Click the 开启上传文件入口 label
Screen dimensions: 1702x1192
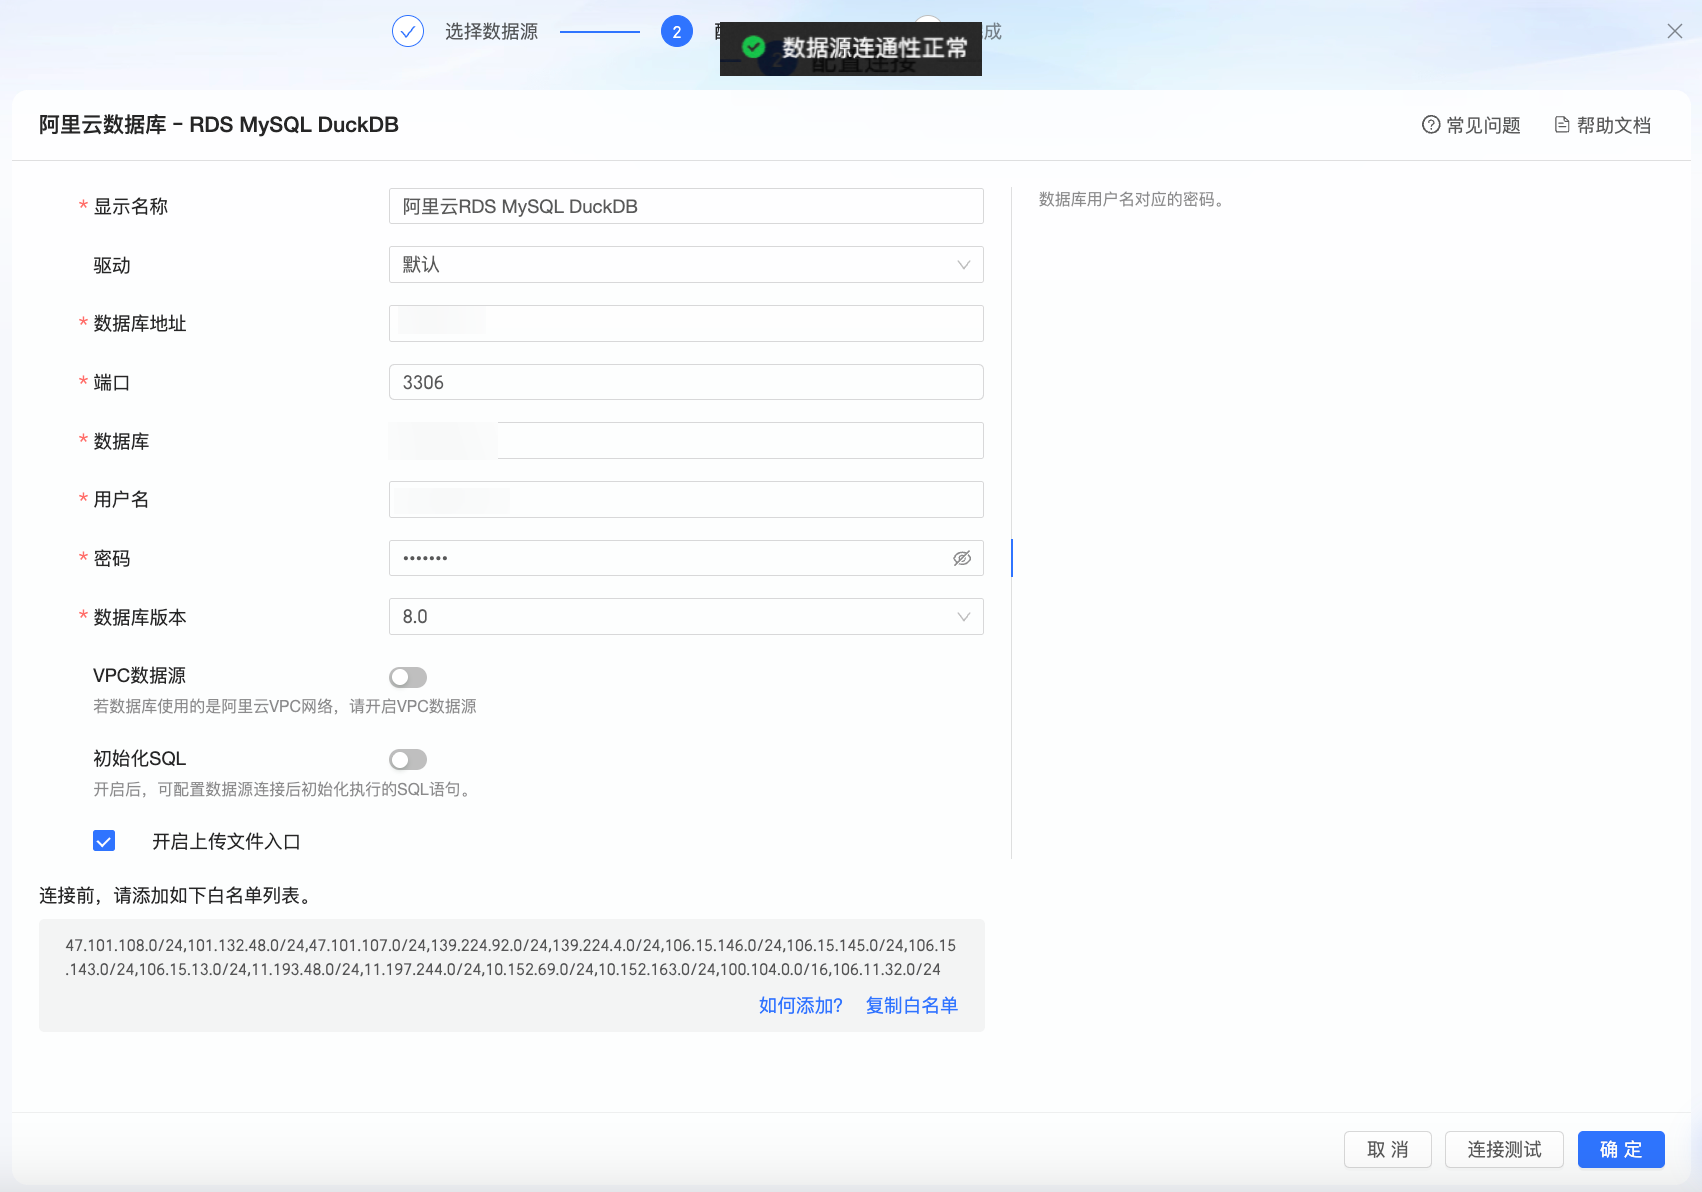pos(226,842)
